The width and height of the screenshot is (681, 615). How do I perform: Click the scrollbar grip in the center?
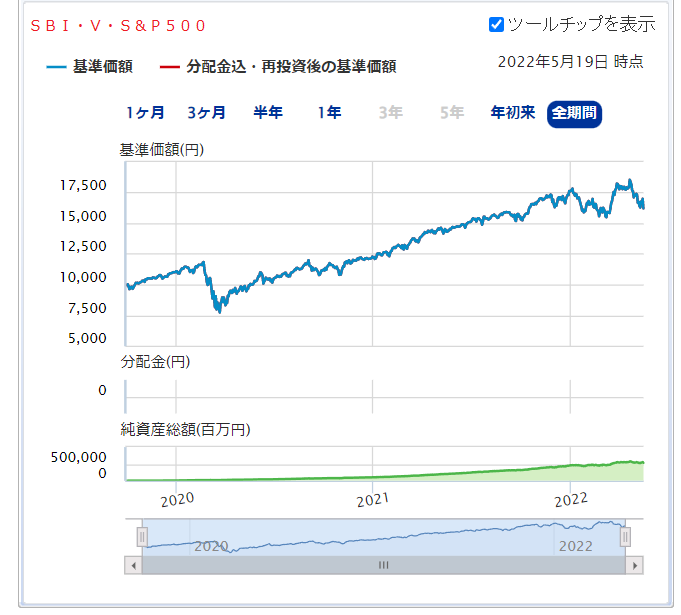point(383,565)
